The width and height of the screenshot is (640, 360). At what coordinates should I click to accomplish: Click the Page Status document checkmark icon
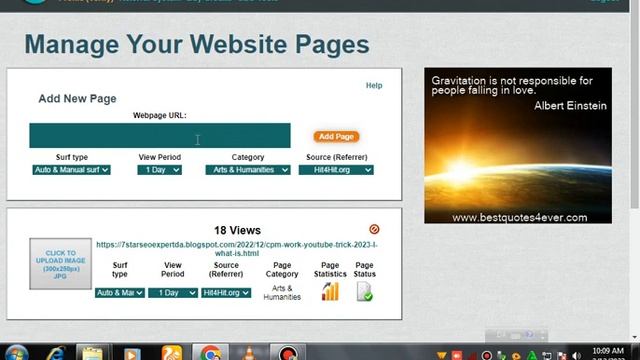pos(364,292)
